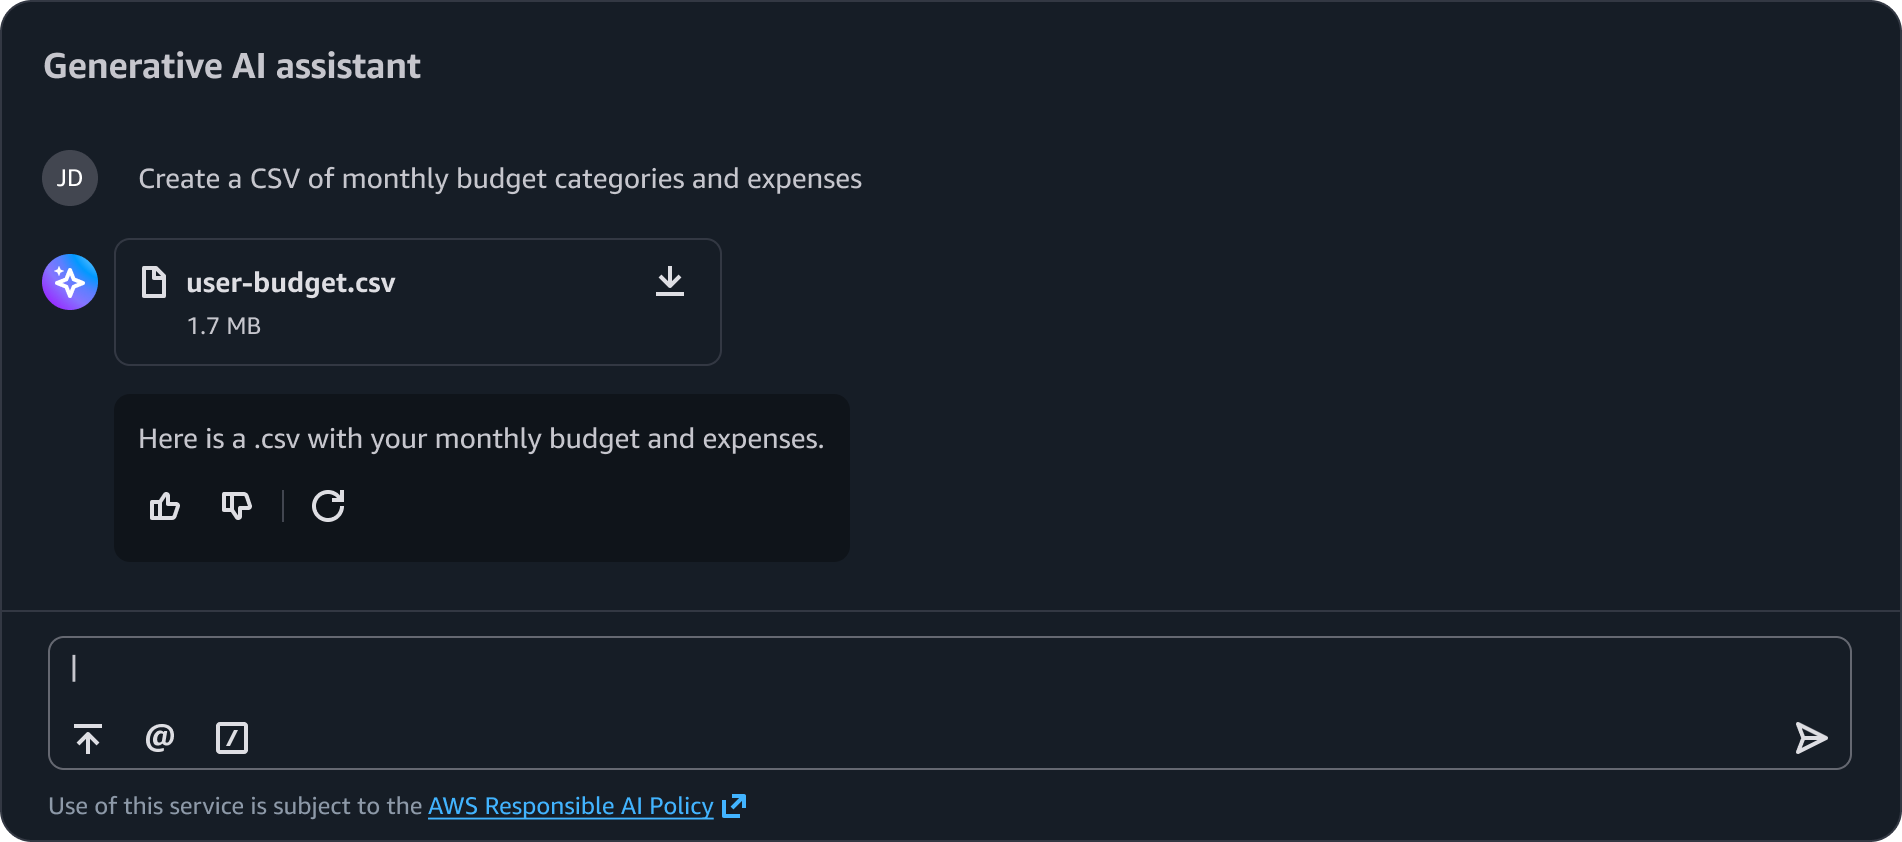Image resolution: width=1902 pixels, height=842 pixels.
Task: Give the response a thumbs up
Action: pyautogui.click(x=165, y=506)
